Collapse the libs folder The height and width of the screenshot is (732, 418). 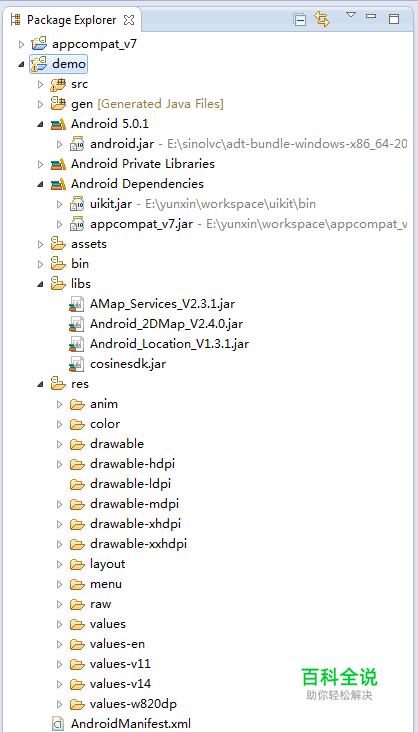click(x=41, y=284)
